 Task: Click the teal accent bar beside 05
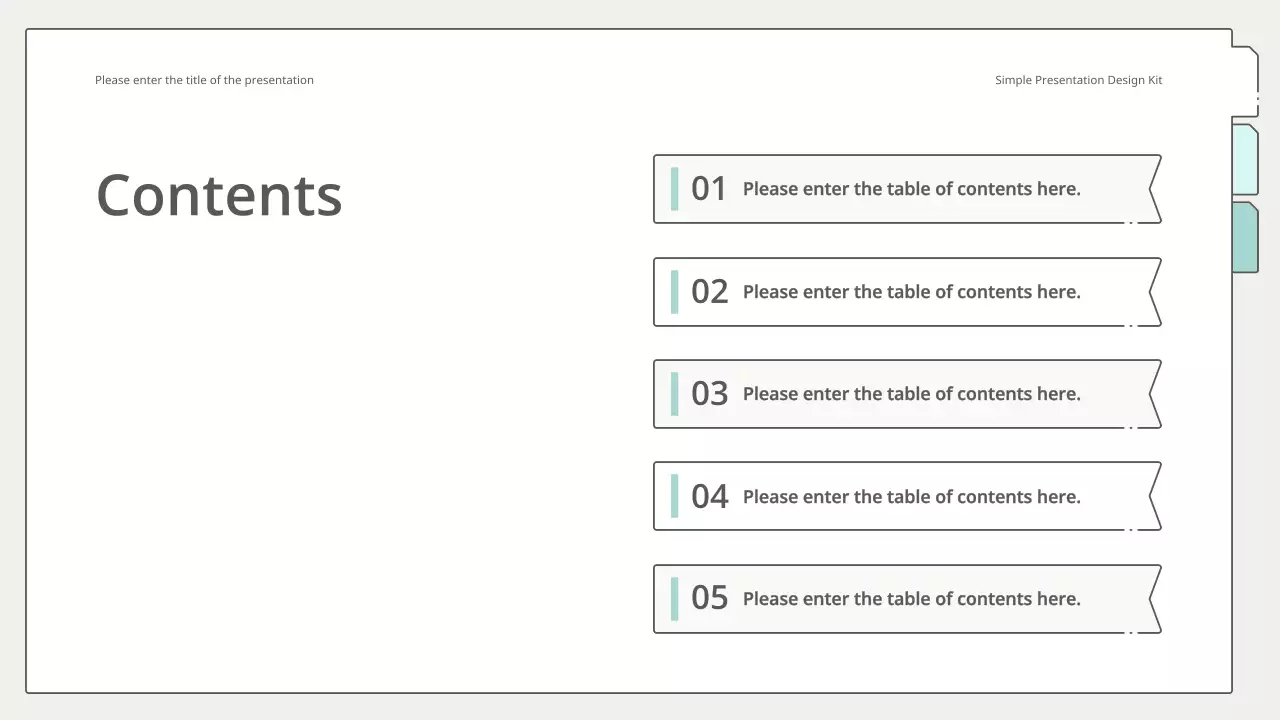pyautogui.click(x=674, y=599)
